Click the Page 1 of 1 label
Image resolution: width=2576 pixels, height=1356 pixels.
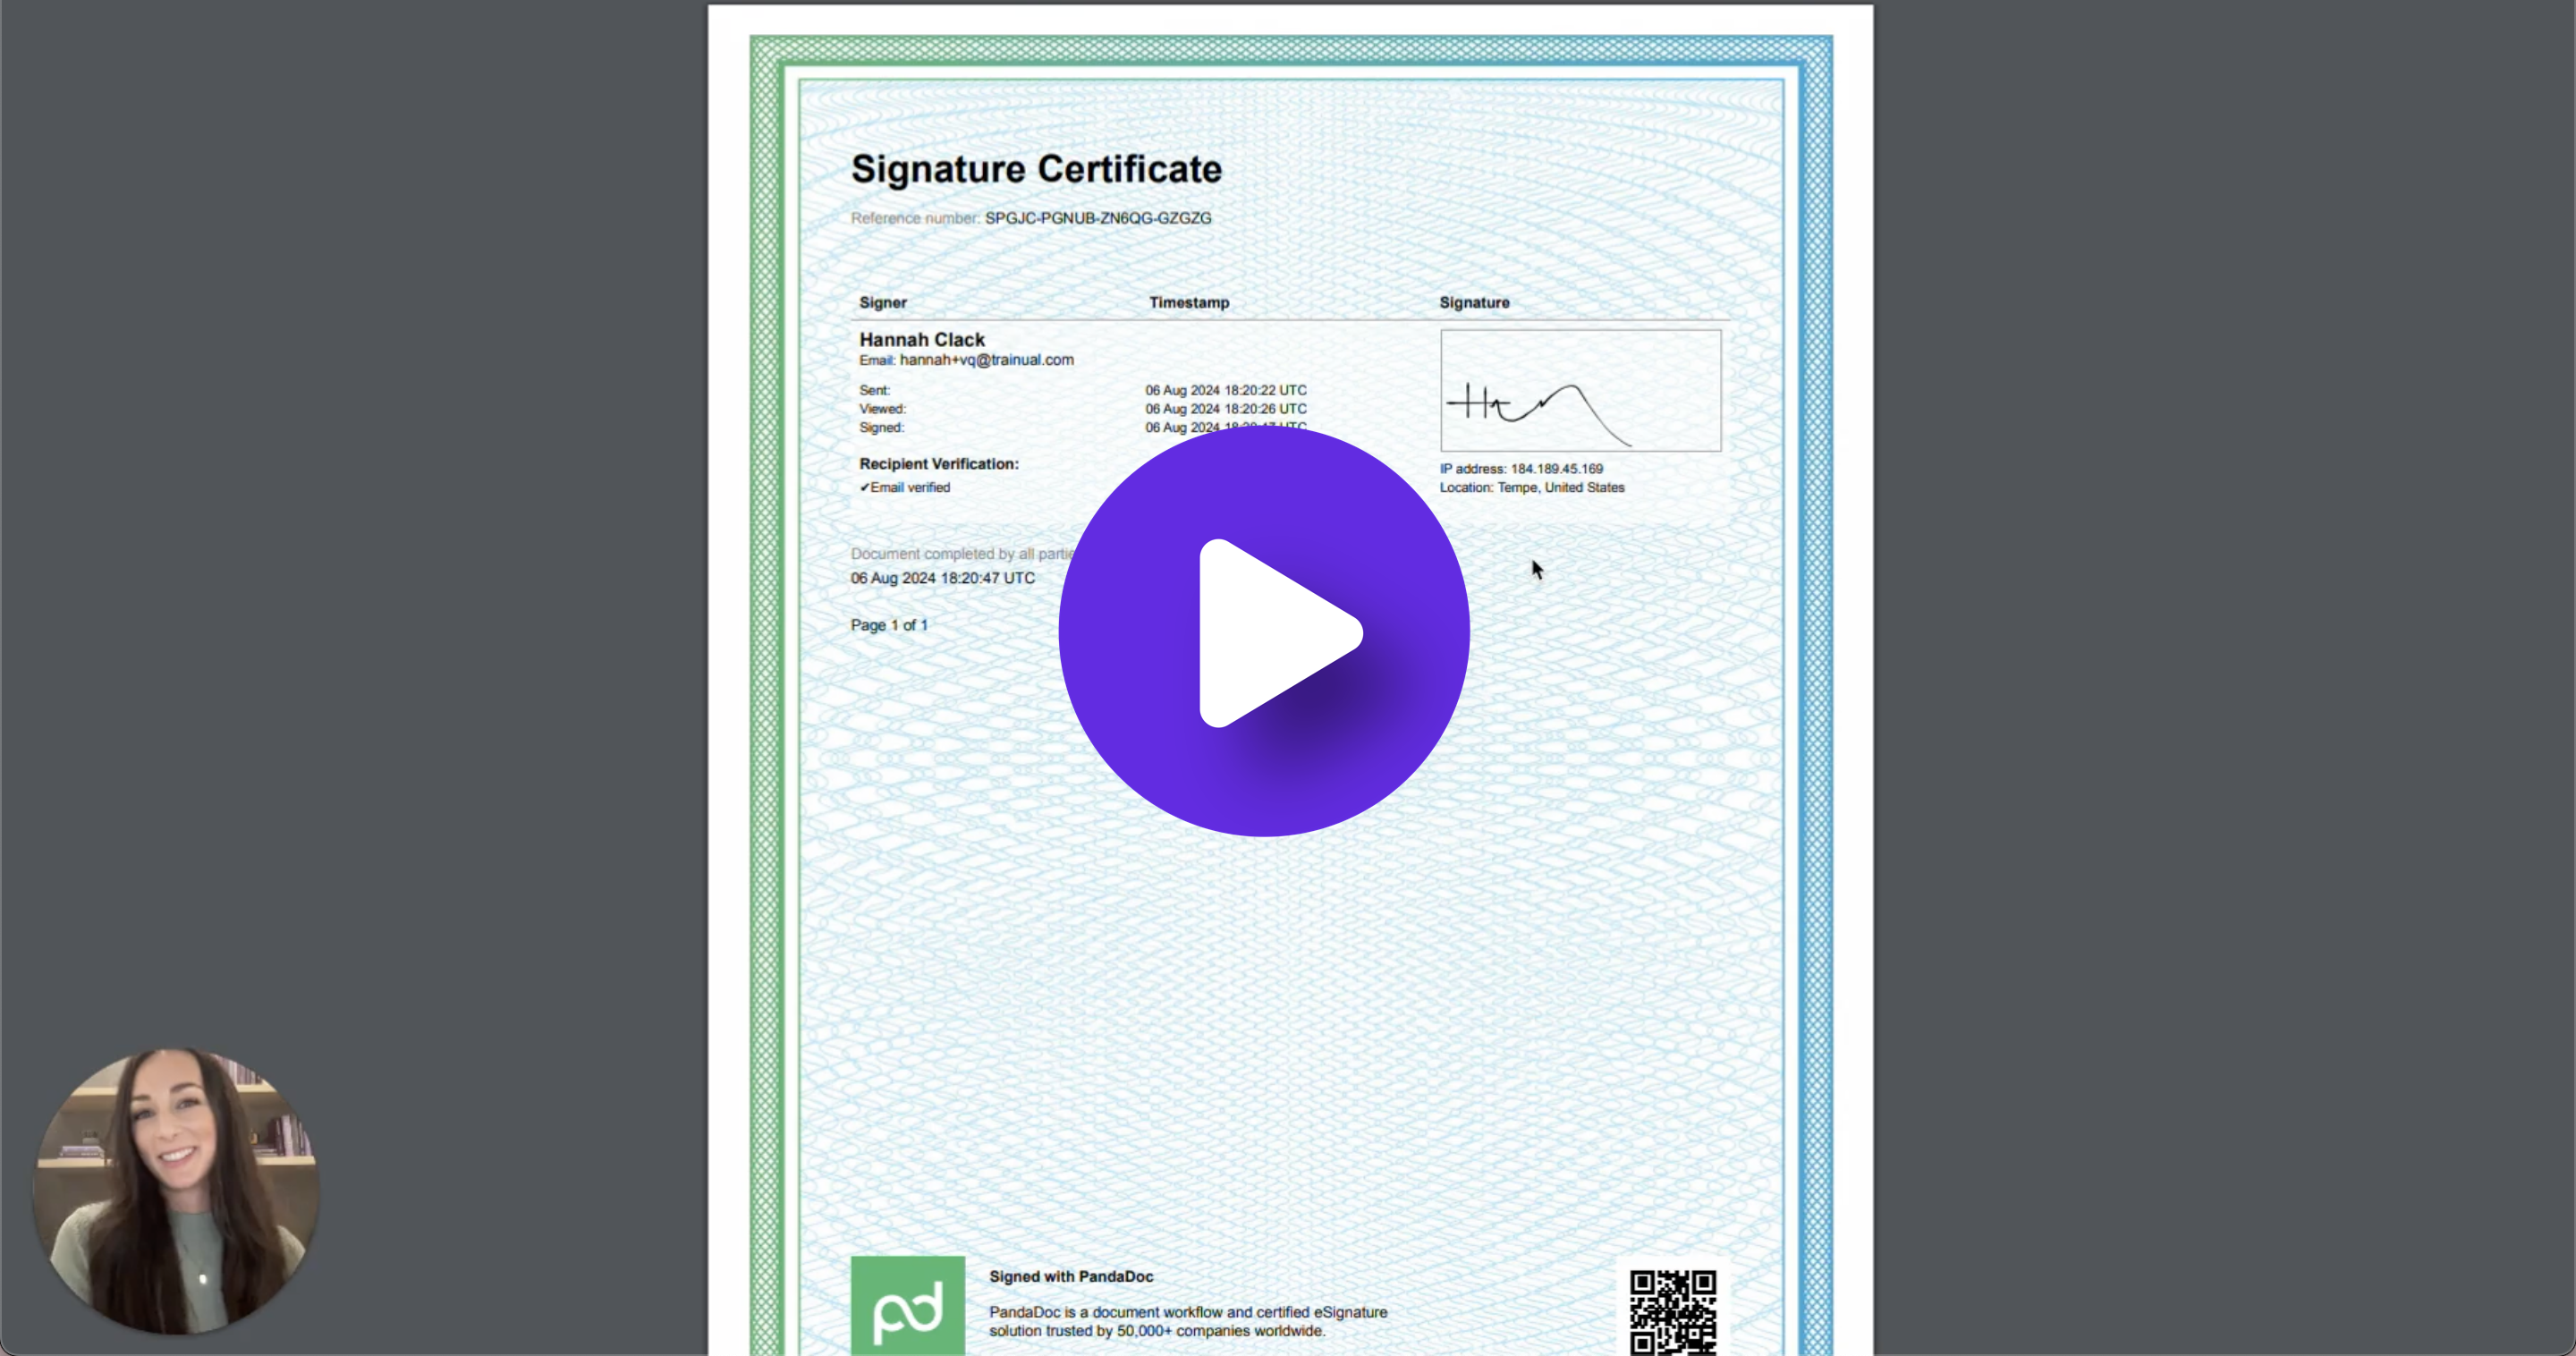point(888,624)
